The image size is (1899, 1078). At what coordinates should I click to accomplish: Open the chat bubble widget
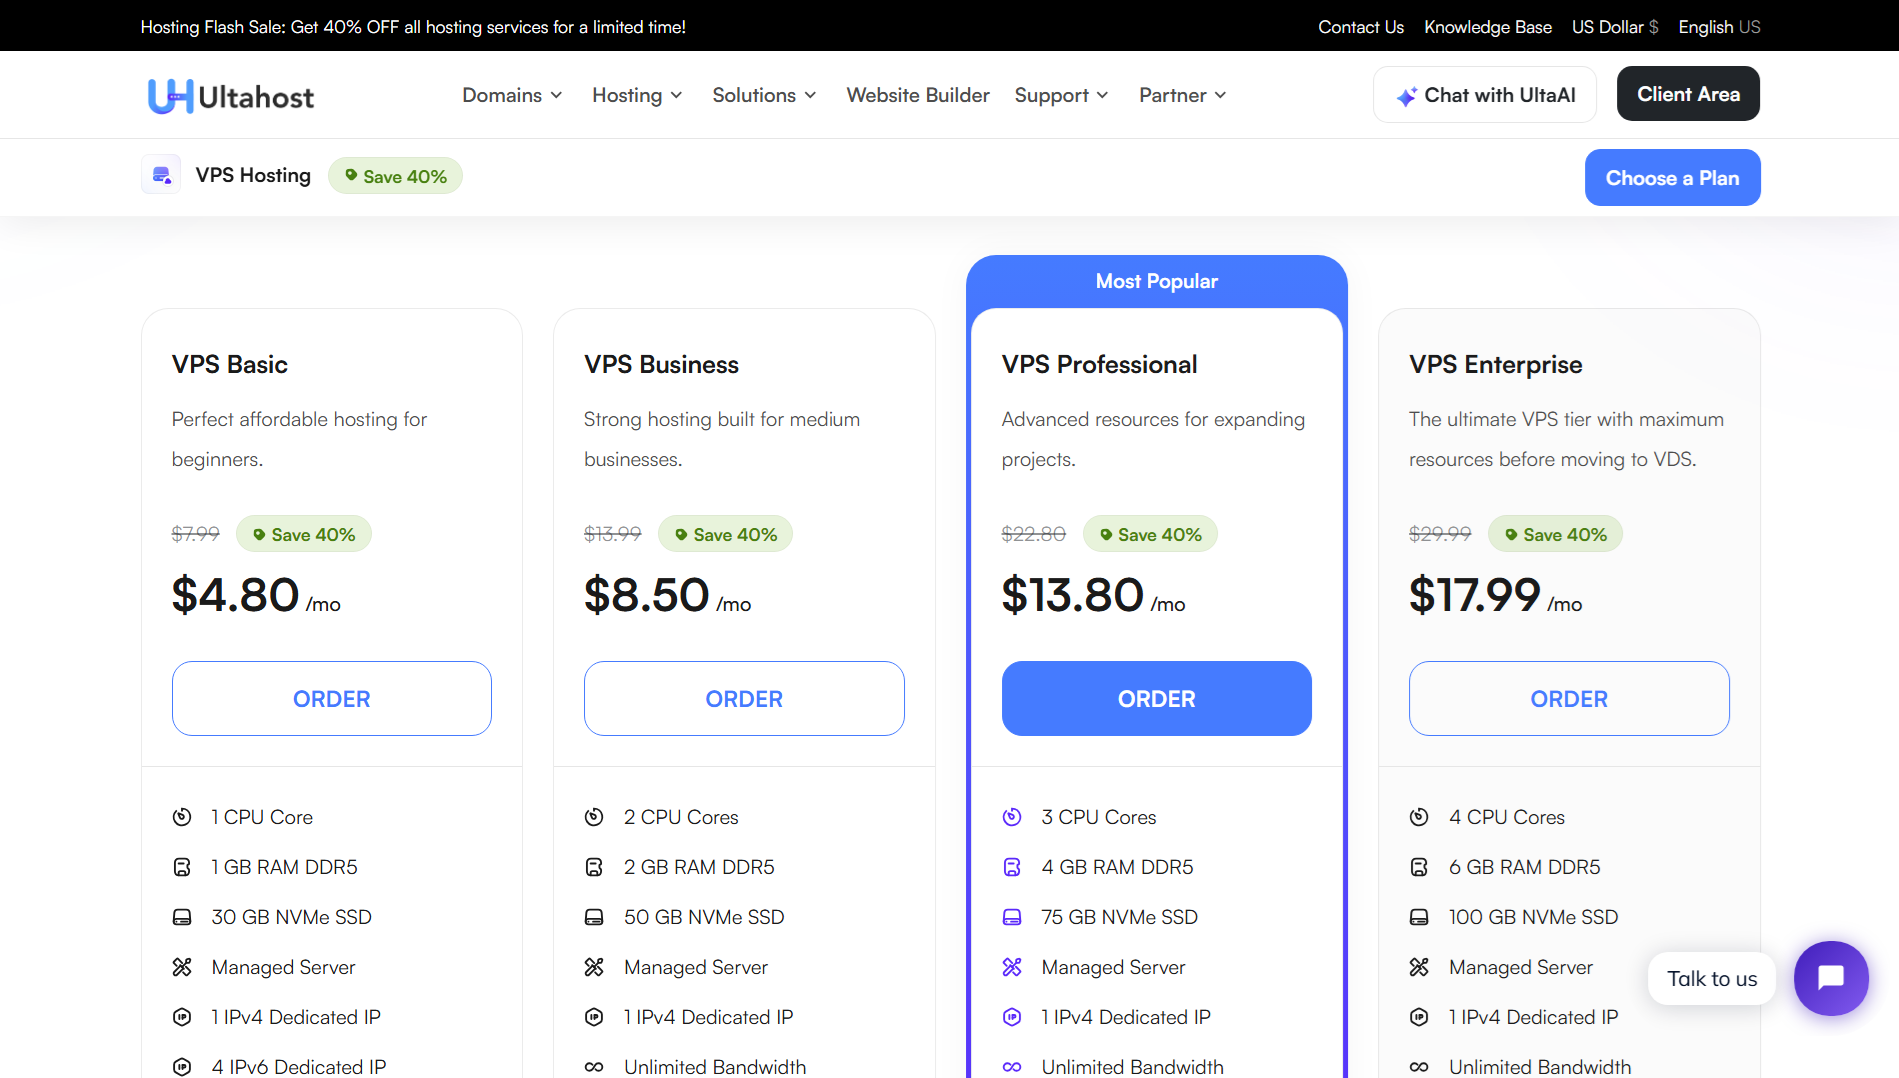[x=1831, y=978]
